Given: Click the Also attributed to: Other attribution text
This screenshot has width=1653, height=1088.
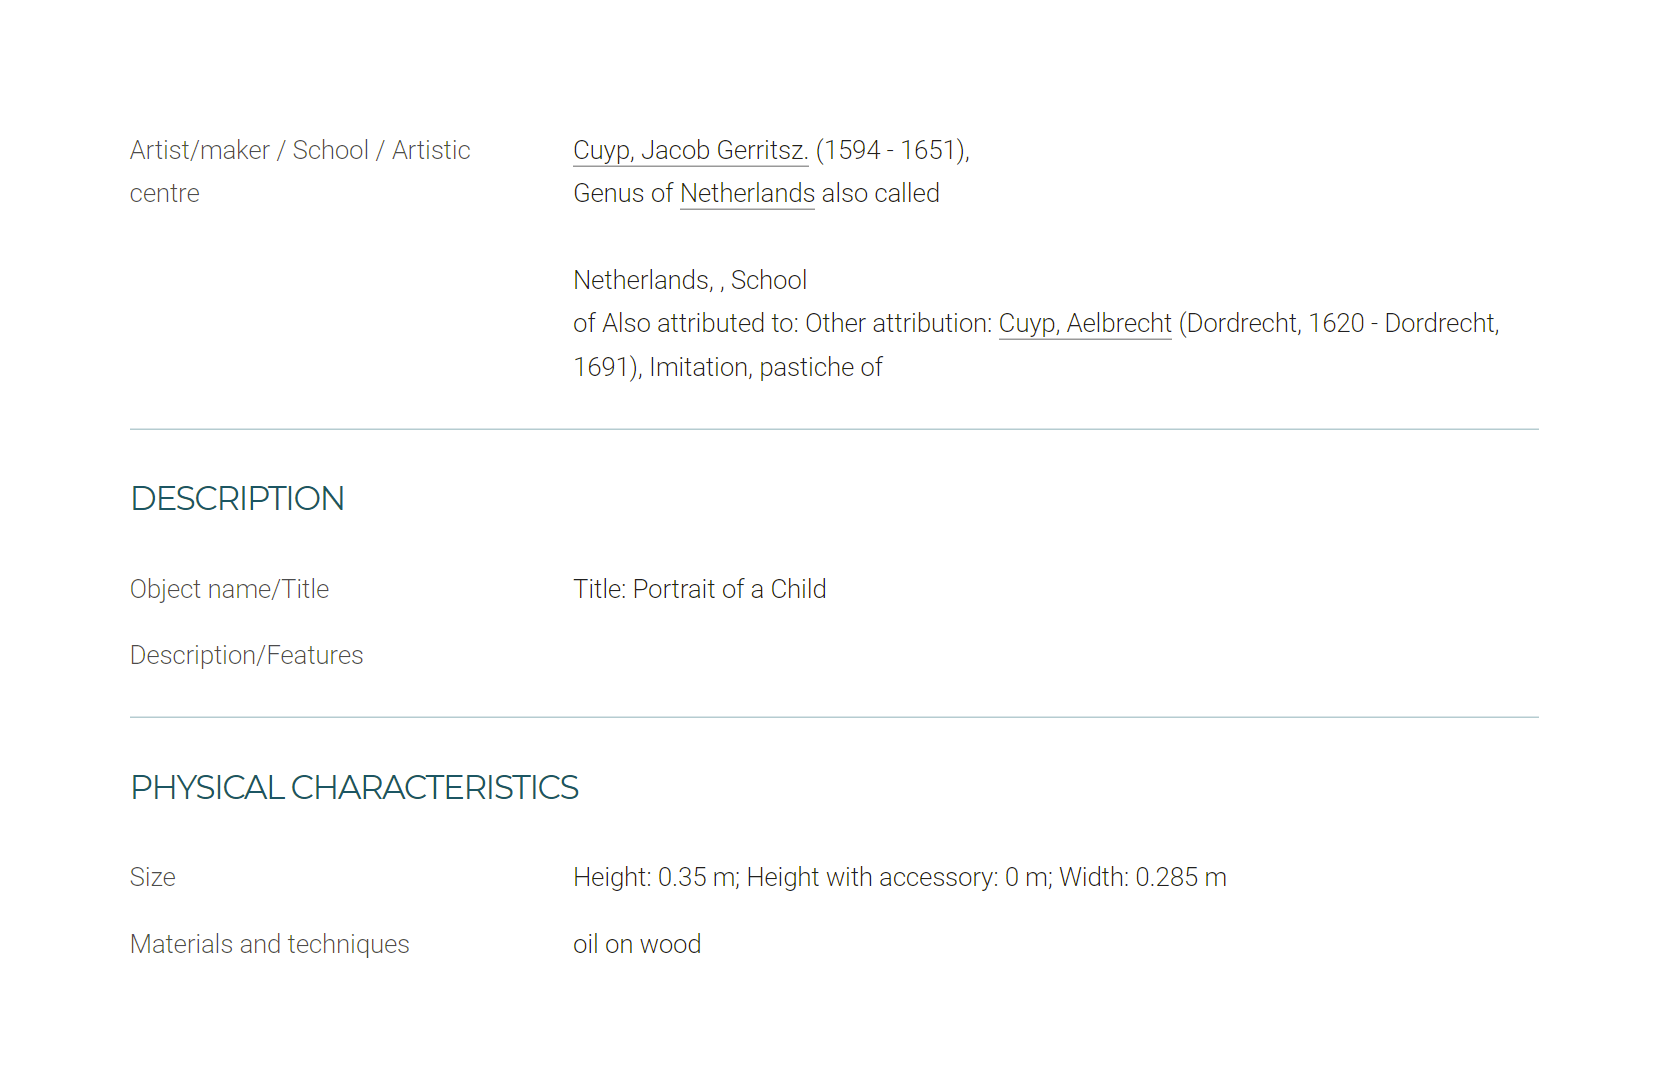Looking at the screenshot, I should (798, 323).
